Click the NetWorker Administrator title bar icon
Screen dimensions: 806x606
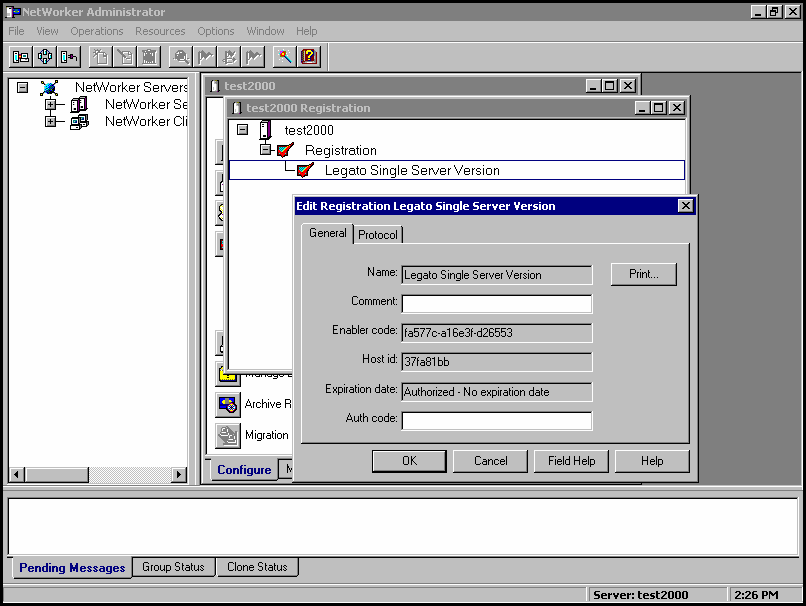[x=13, y=12]
